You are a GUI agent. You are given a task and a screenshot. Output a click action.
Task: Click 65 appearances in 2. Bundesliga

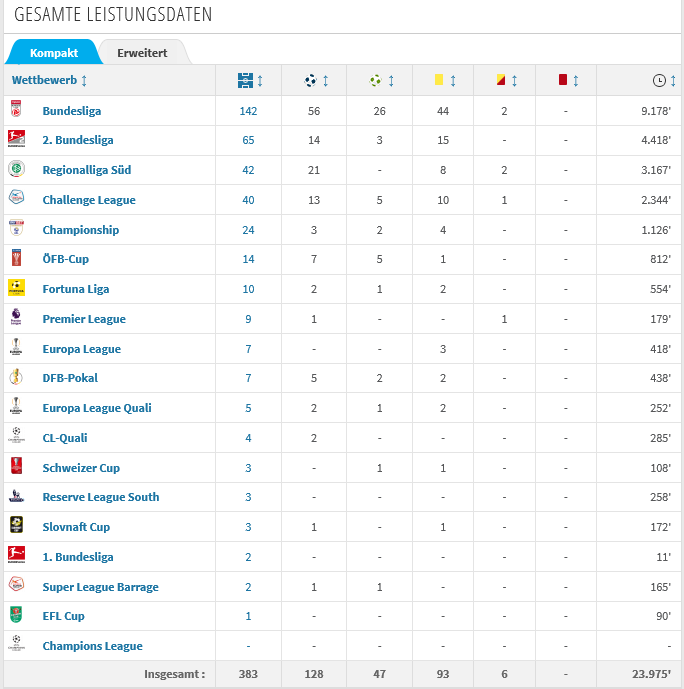(248, 140)
